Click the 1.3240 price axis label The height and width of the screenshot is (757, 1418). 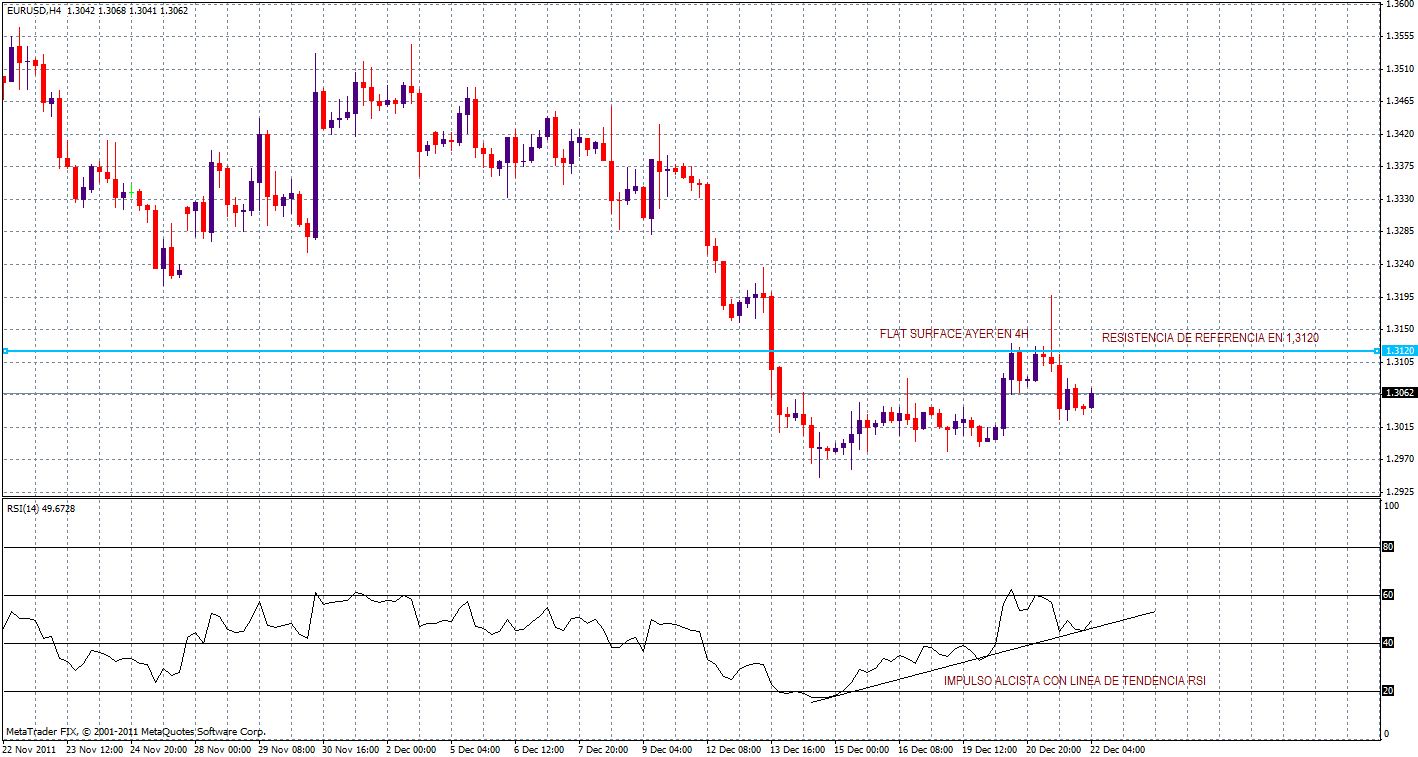[1400, 265]
